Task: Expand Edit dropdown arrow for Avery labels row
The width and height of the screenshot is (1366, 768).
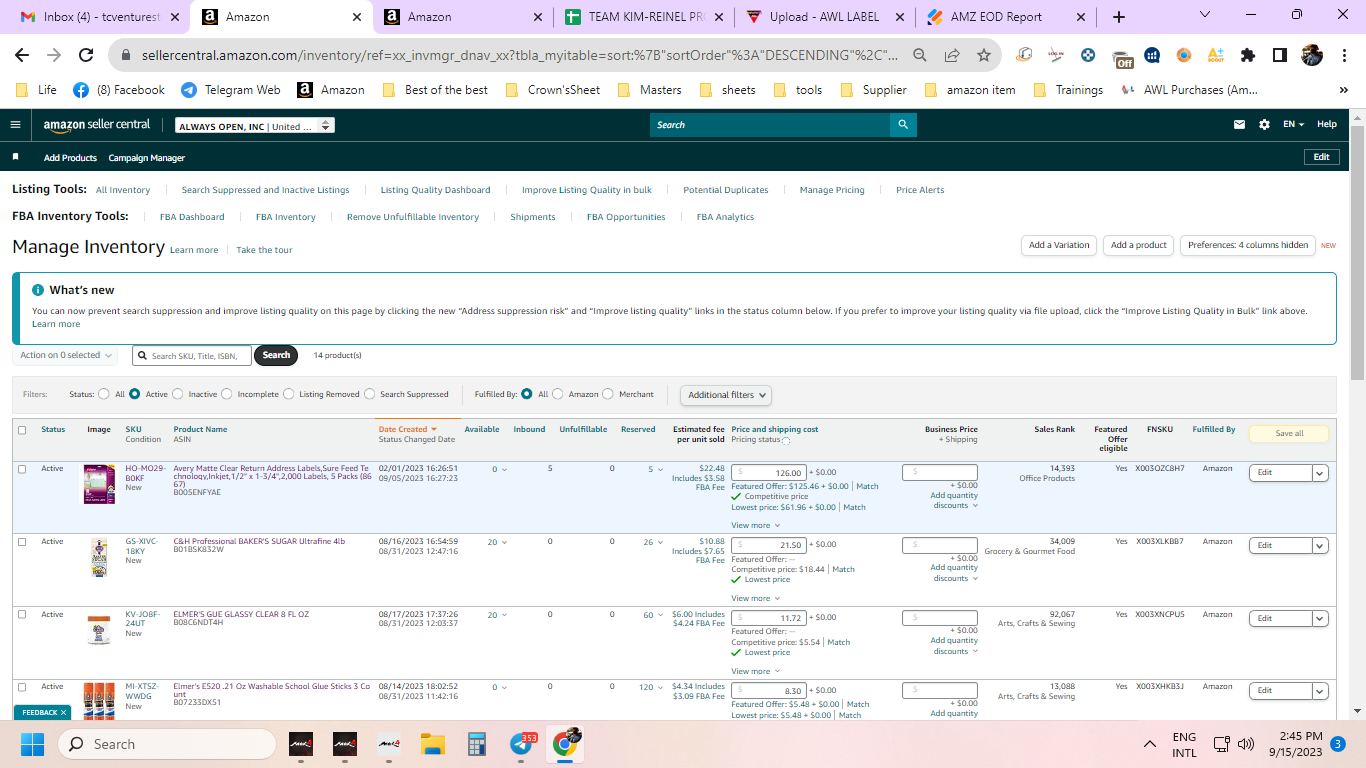Action: click(1320, 473)
